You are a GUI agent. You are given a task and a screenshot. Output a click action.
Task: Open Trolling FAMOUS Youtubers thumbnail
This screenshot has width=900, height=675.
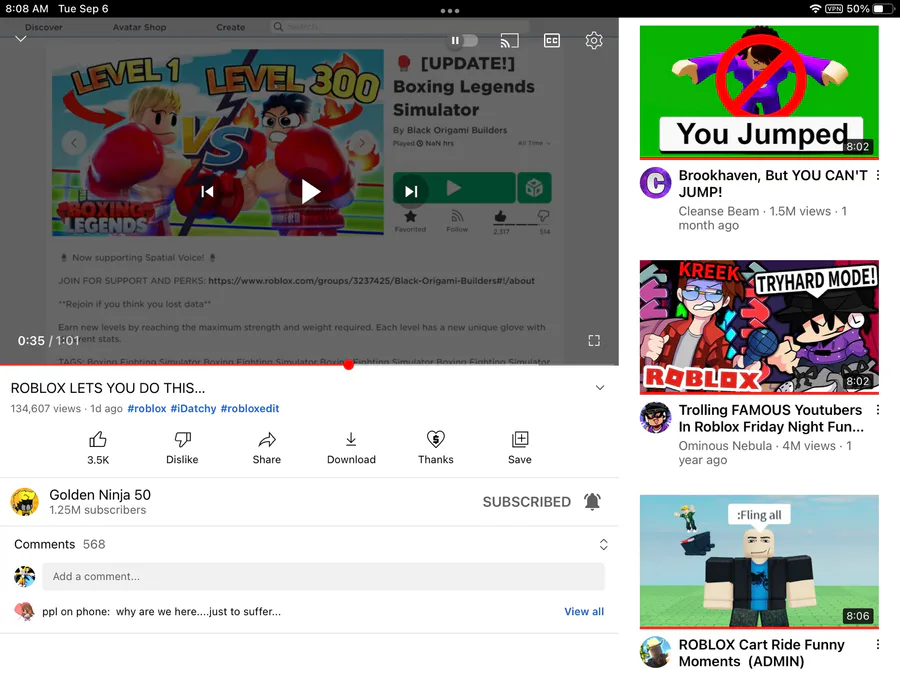click(759, 327)
